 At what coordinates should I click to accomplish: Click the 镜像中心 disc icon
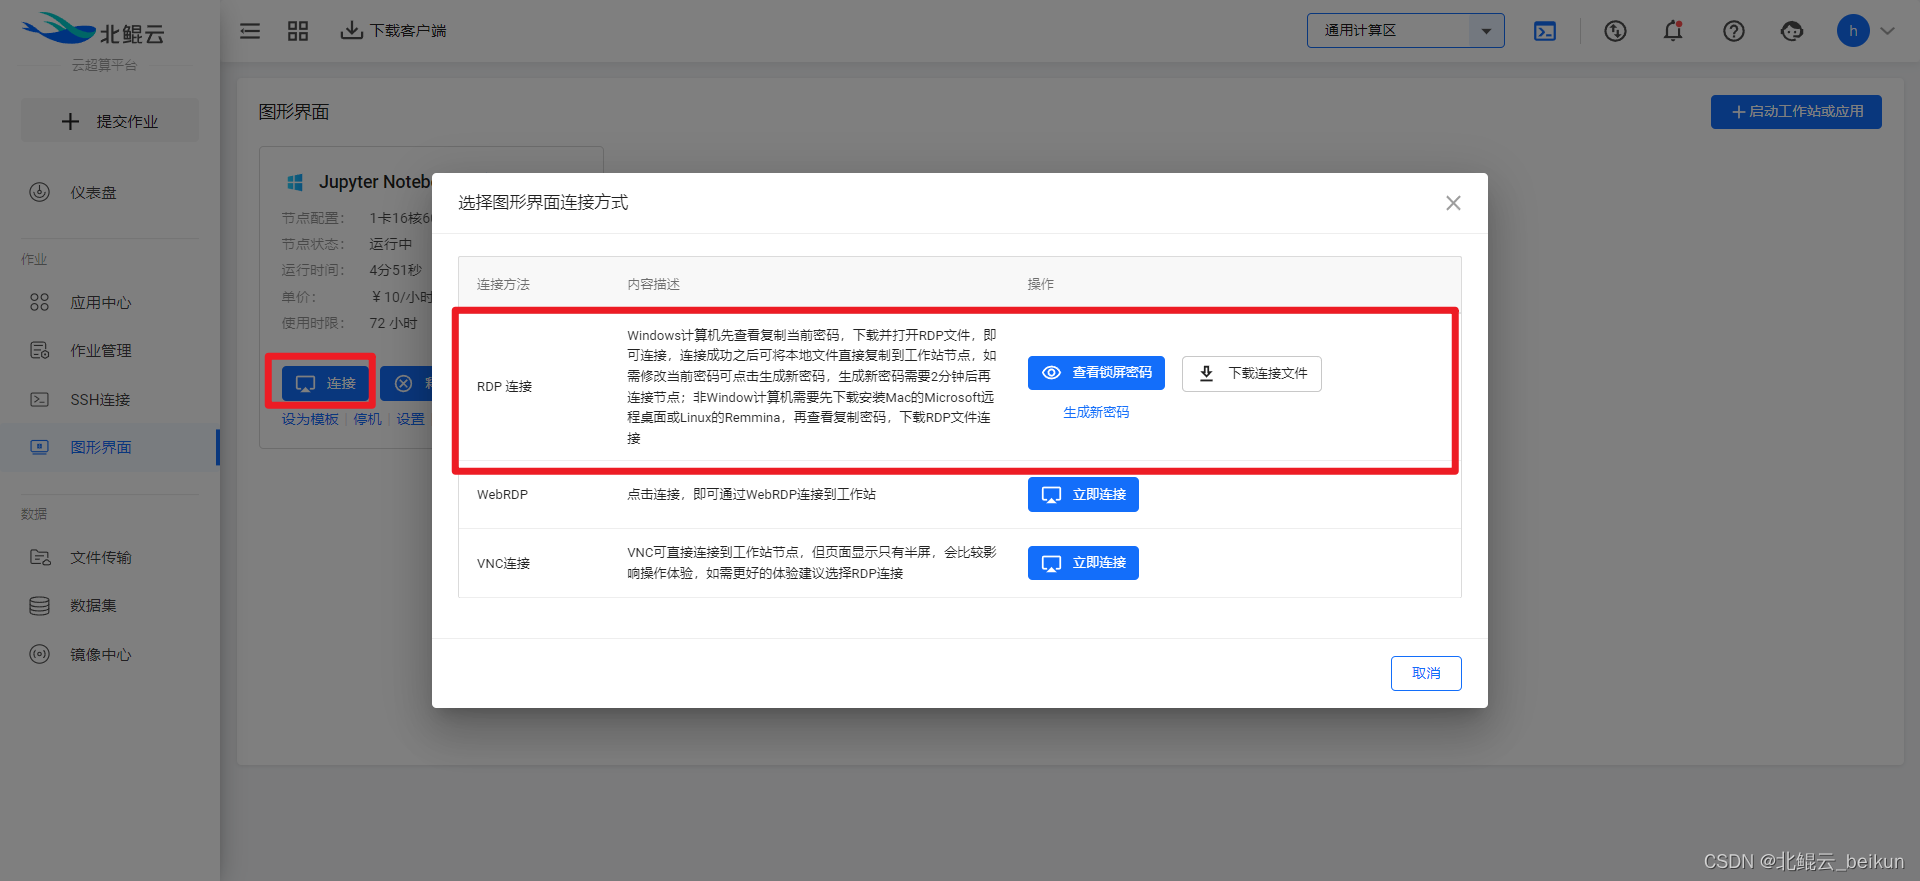tap(39, 654)
